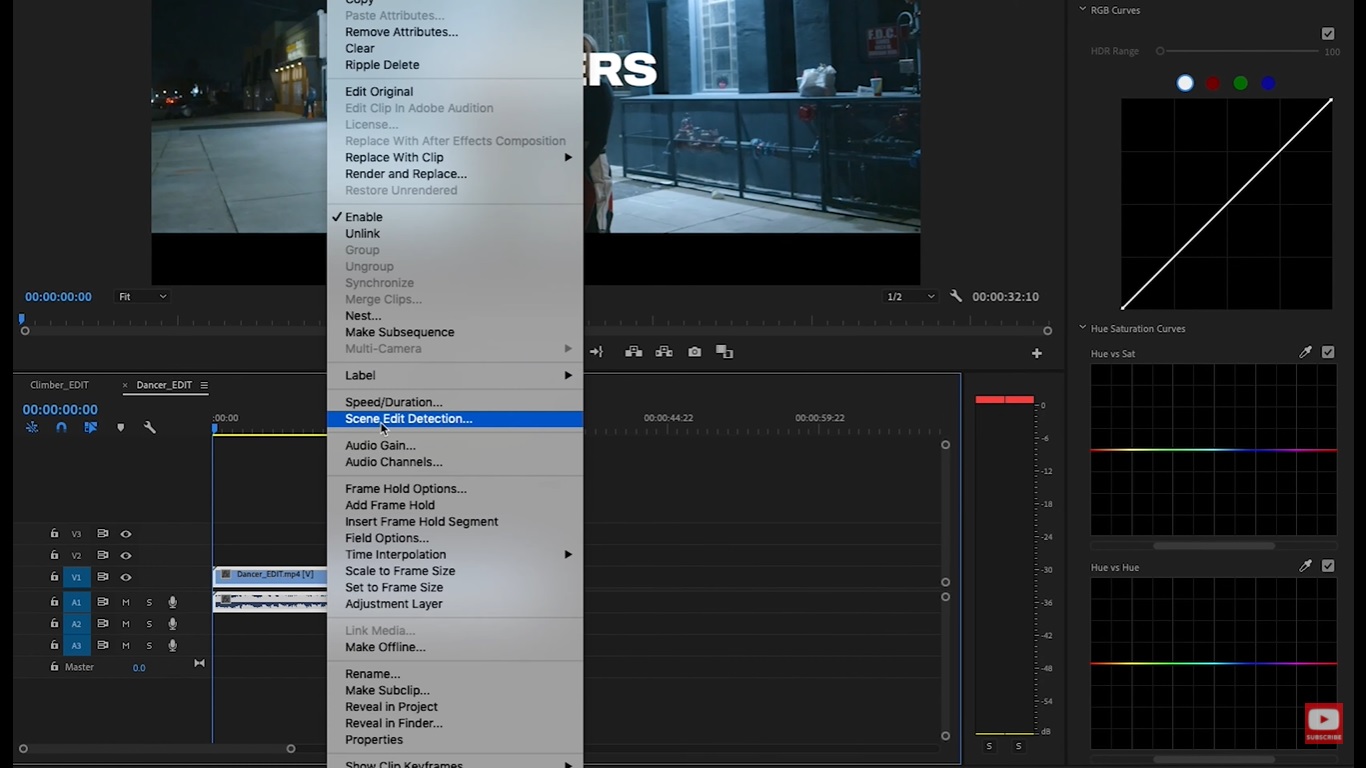Enable the RGB Curves checkbox

(x=1328, y=33)
